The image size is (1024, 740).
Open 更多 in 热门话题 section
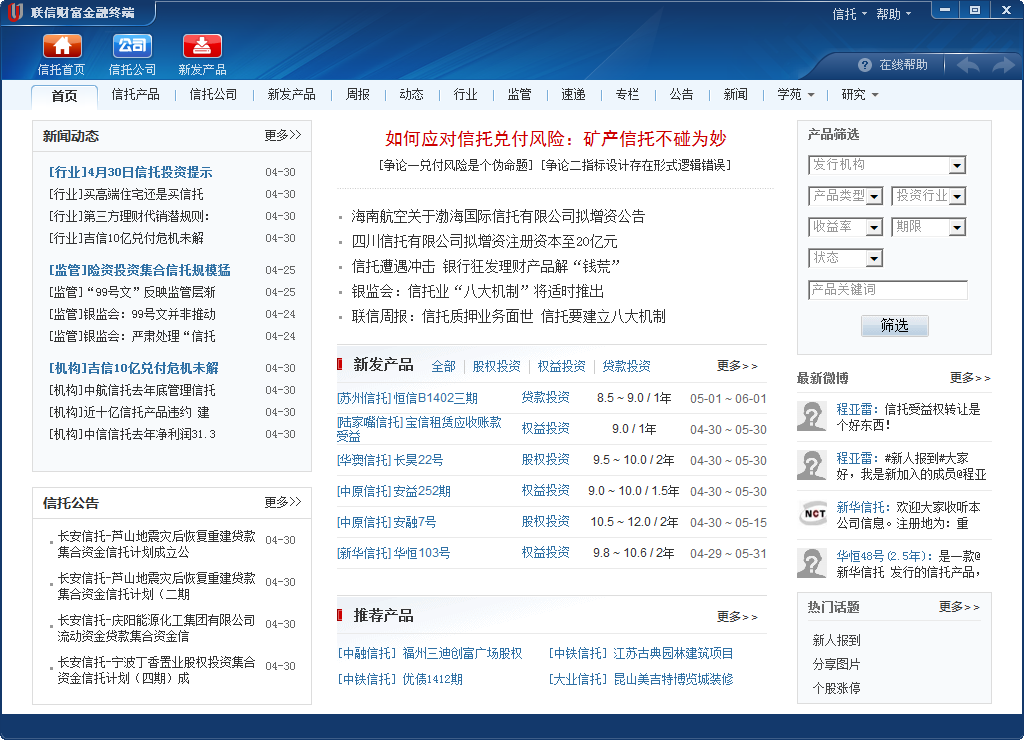pos(959,607)
